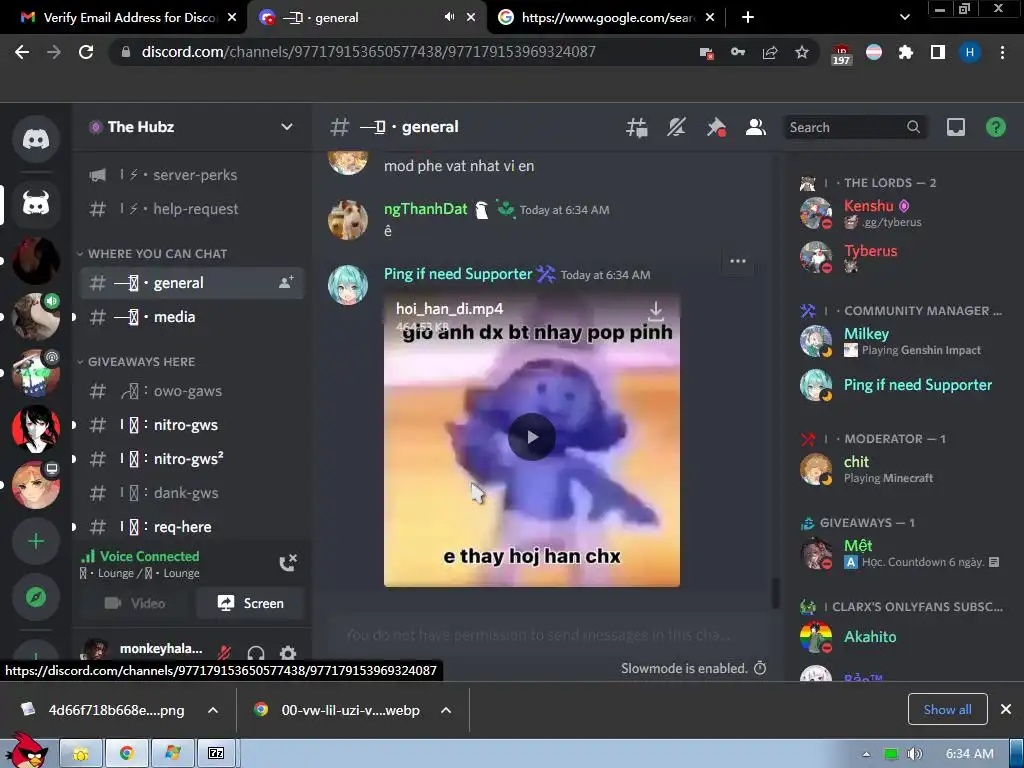Open Chrome profile H avatar
The image size is (1024, 768).
click(970, 52)
